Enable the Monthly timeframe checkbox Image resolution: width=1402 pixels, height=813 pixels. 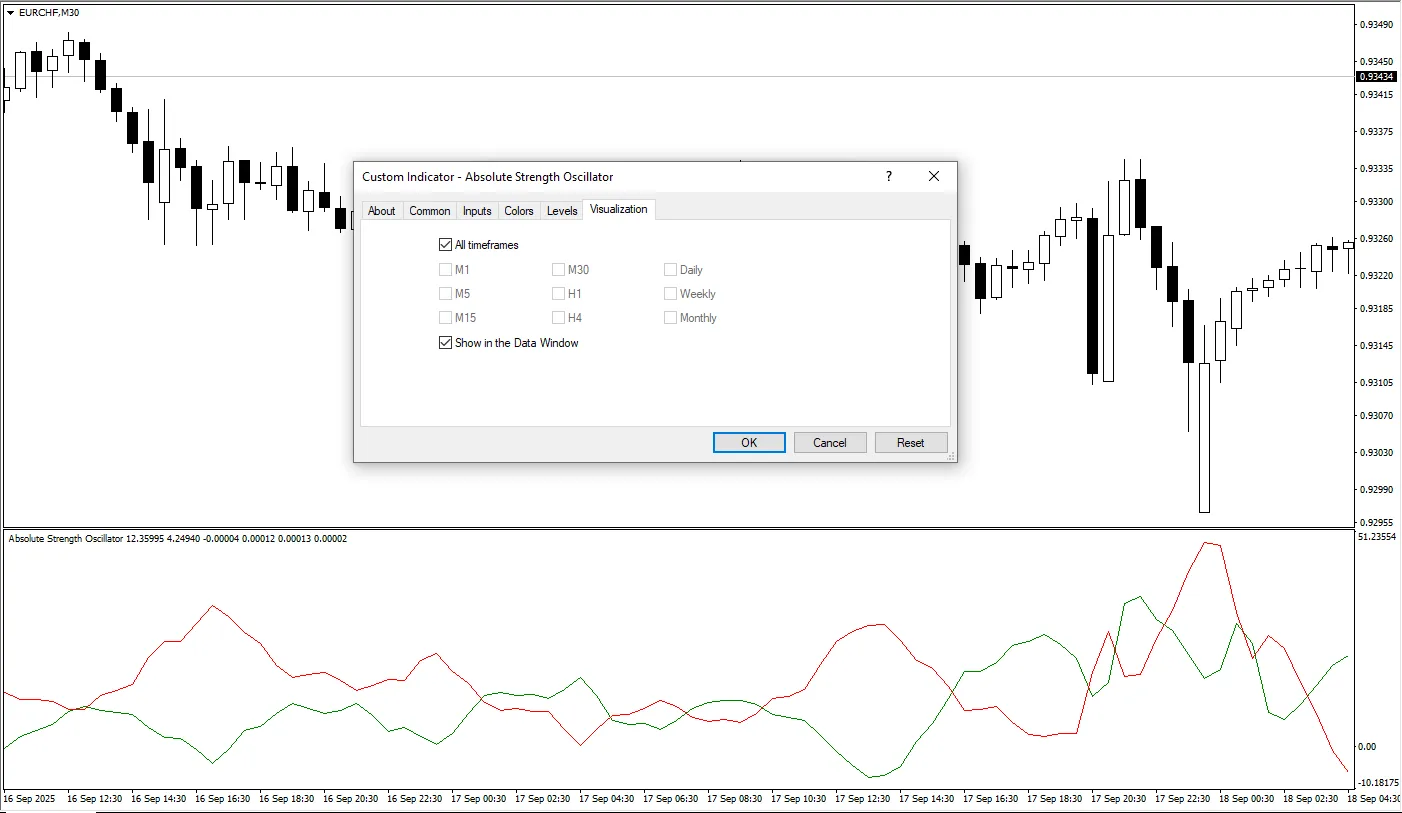point(670,317)
